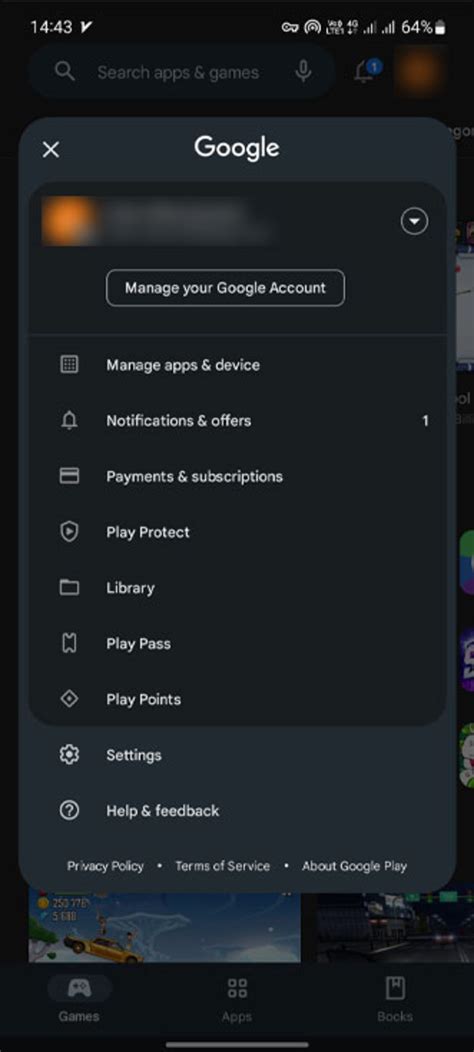Viewport: 474px width, 1052px height.
Task: Switch to the Apps tab
Action: [x=237, y=997]
